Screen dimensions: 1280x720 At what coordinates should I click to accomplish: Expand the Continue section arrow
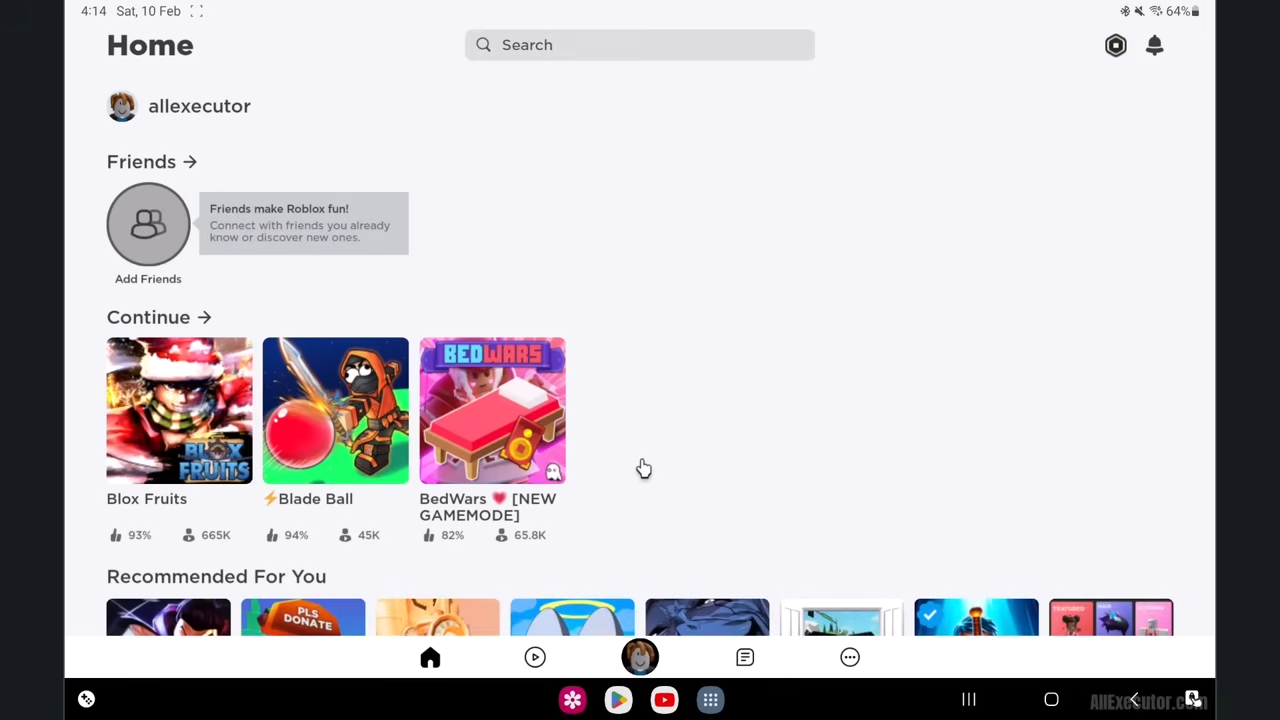click(x=203, y=317)
